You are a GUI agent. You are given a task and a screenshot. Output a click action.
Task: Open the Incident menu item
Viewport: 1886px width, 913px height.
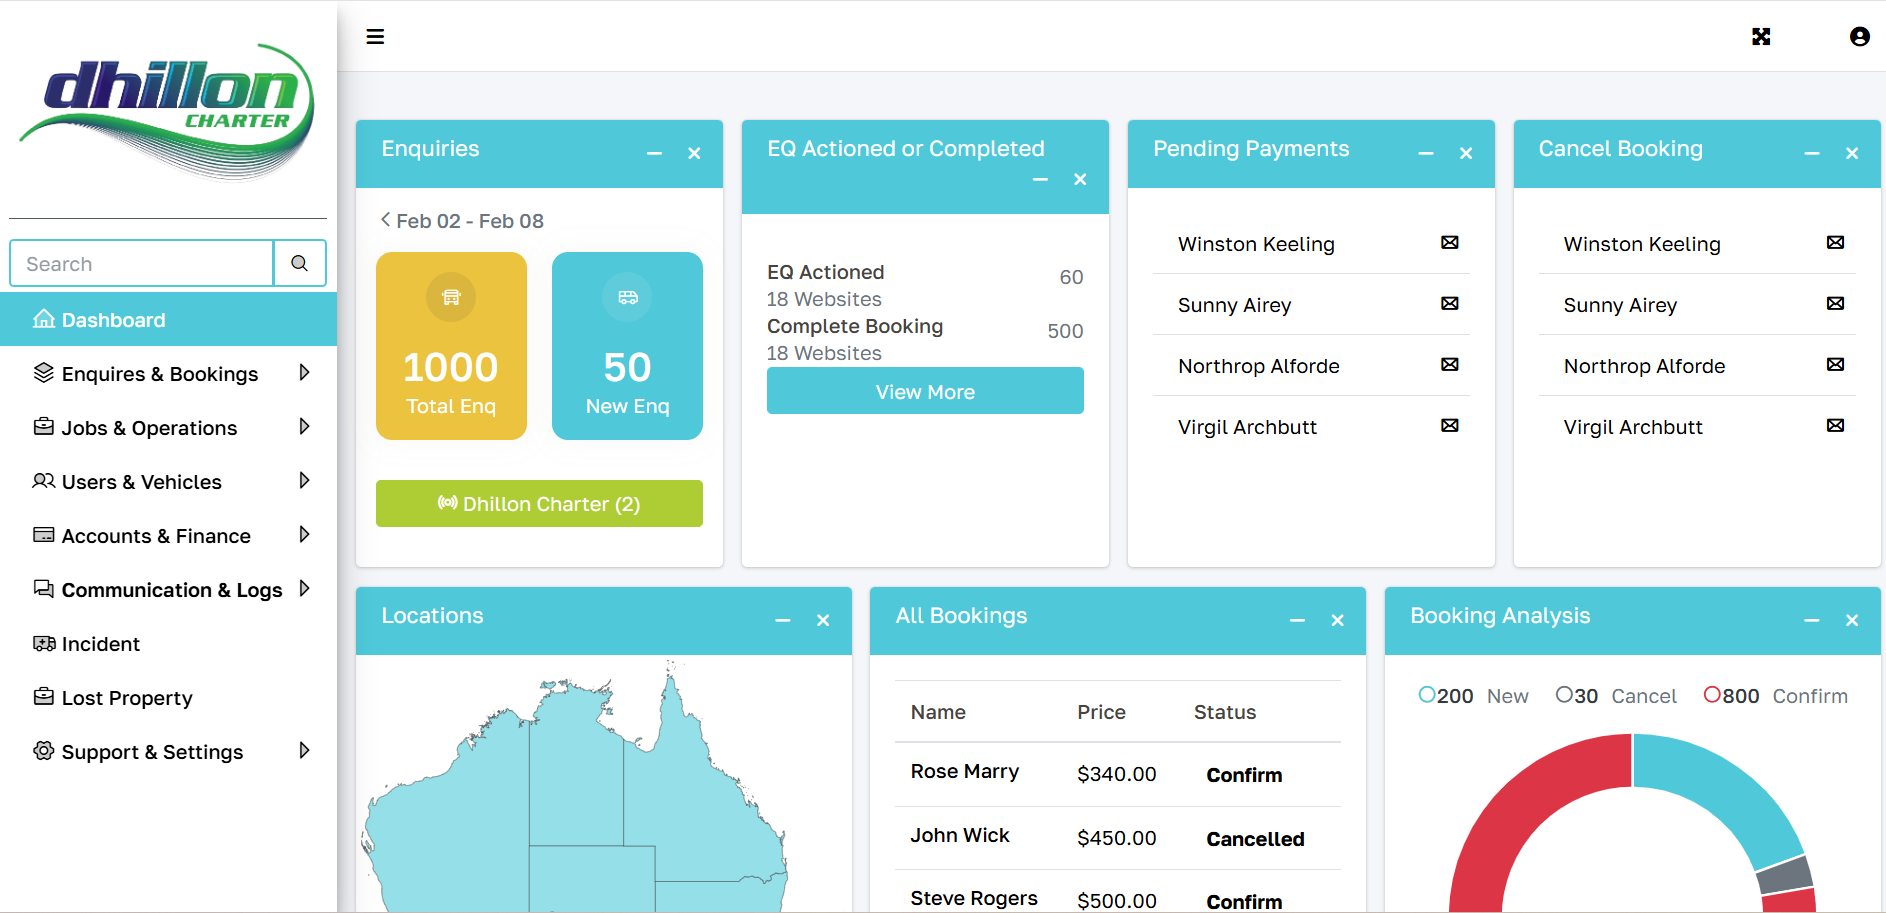click(100, 644)
